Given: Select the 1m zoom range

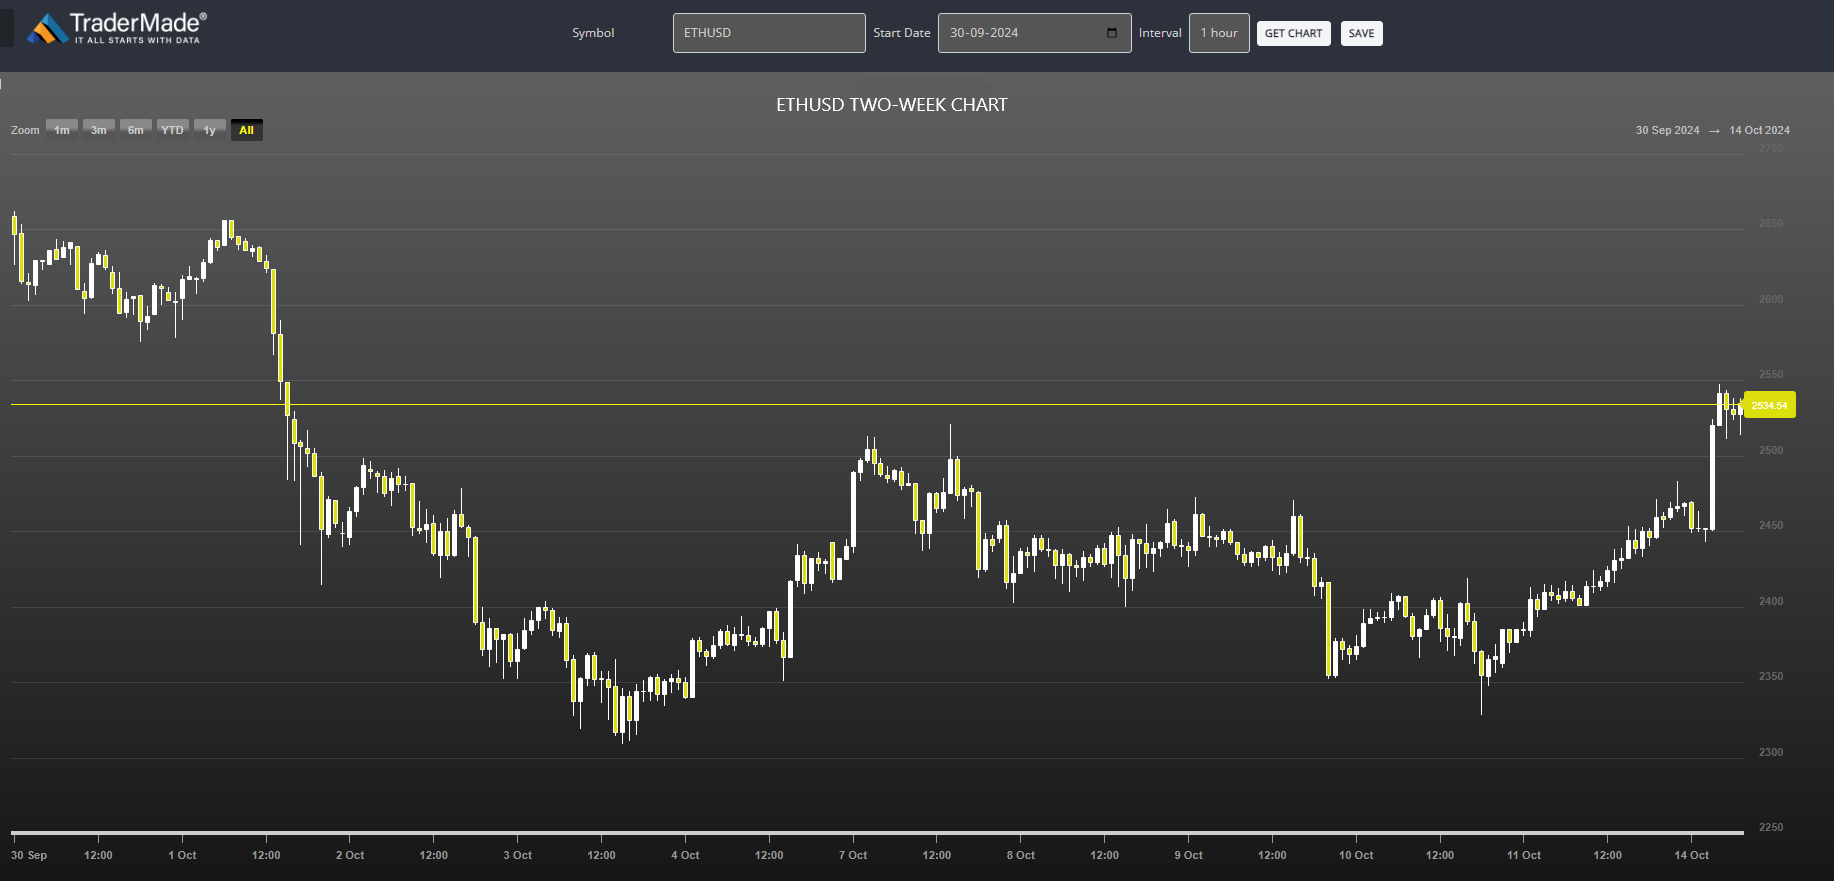Looking at the screenshot, I should click(x=62, y=130).
